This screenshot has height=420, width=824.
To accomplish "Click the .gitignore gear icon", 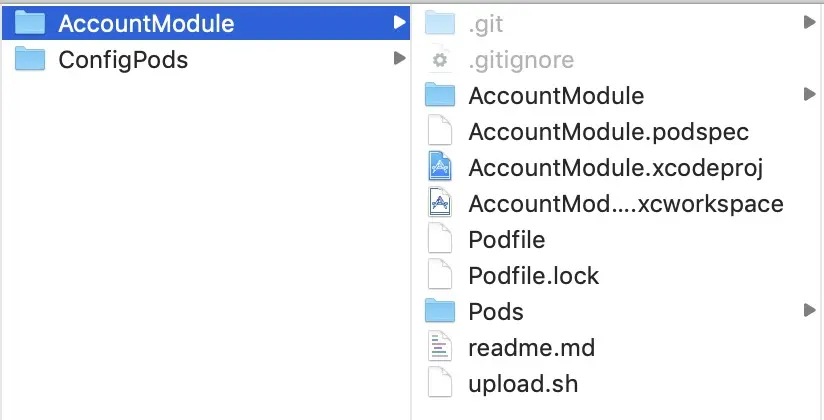I will pyautogui.click(x=440, y=60).
